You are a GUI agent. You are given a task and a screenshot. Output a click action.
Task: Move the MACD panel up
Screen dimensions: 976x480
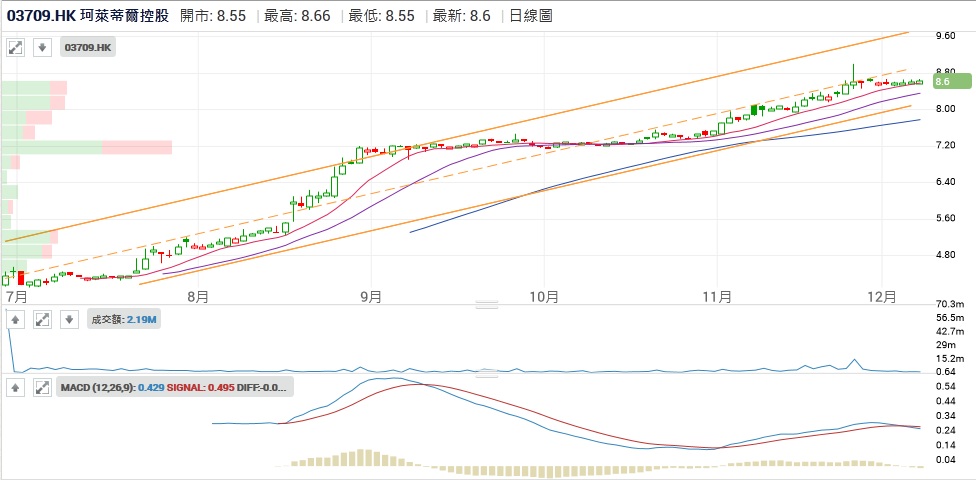[16, 386]
